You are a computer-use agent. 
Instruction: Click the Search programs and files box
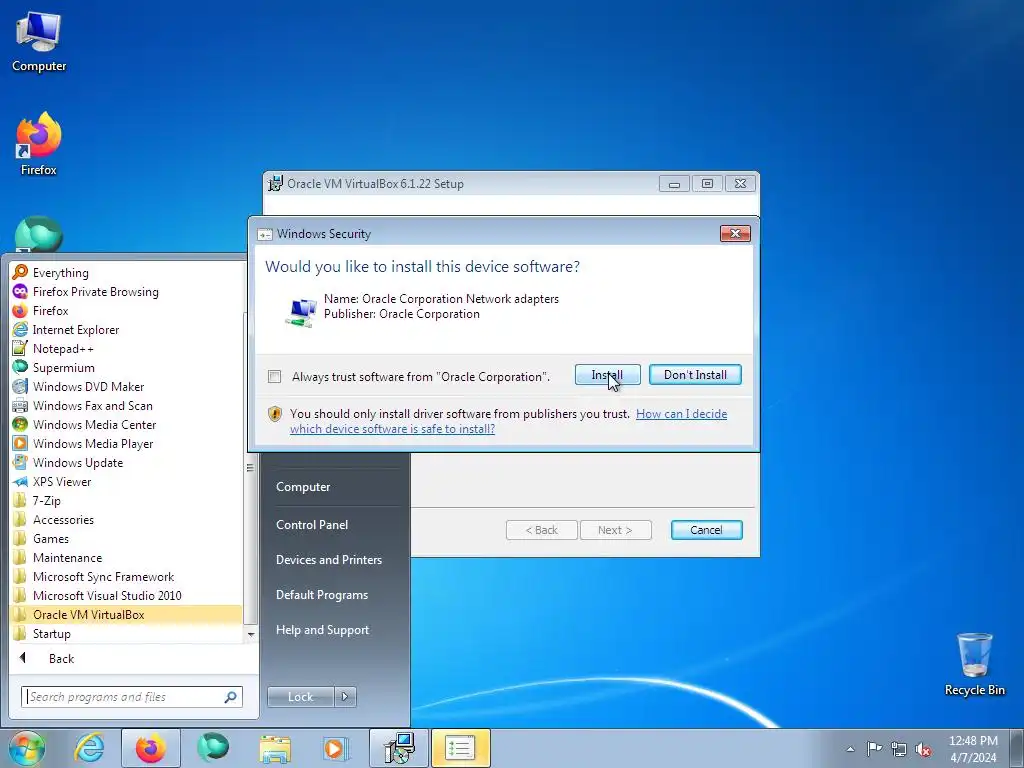tap(131, 697)
